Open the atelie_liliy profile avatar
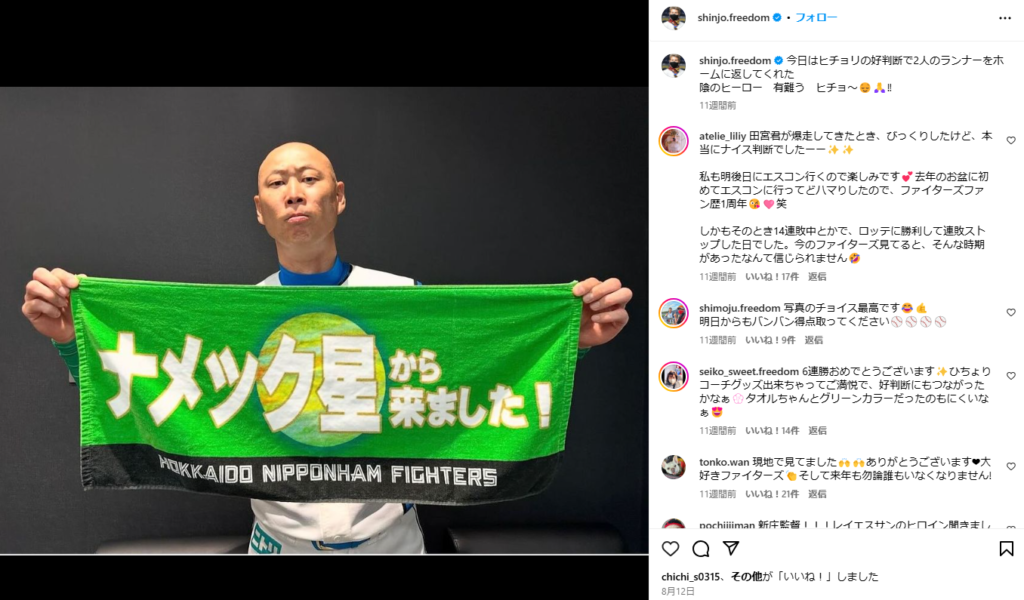 (673, 141)
